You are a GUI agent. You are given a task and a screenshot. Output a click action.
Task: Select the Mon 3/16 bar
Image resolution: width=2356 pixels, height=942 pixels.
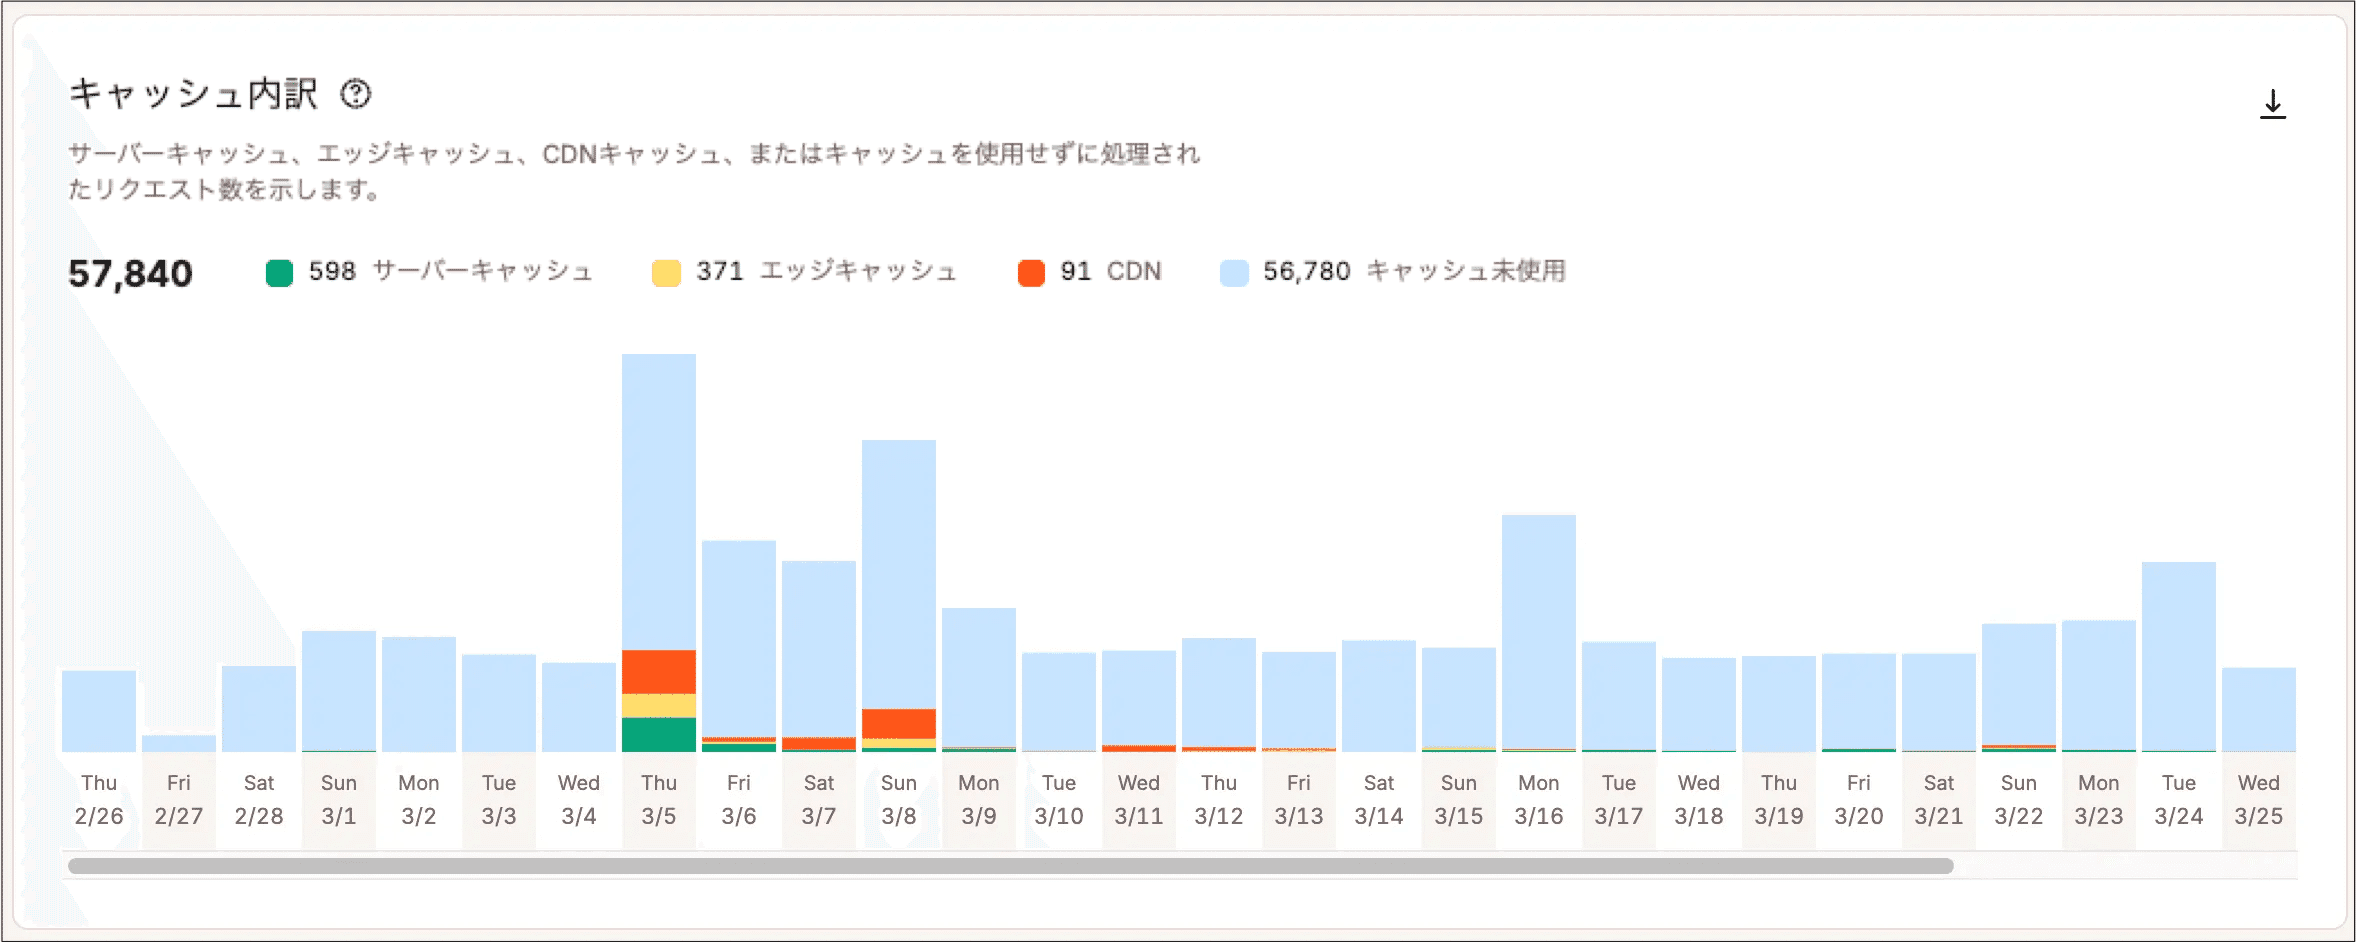click(1538, 630)
